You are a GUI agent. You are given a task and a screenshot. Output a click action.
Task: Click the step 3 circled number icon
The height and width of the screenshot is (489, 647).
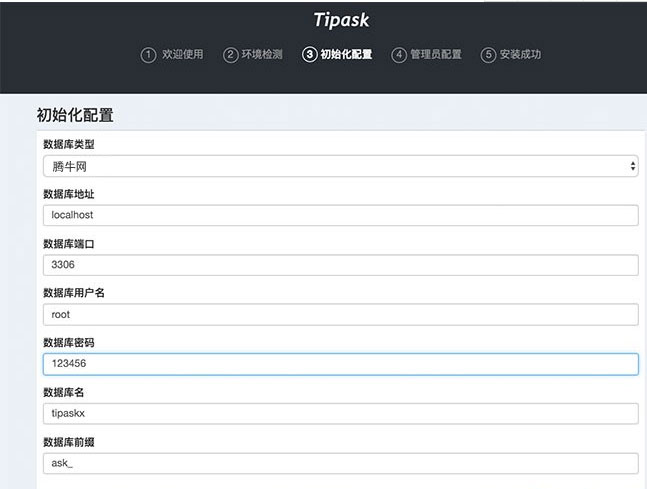click(x=309, y=55)
